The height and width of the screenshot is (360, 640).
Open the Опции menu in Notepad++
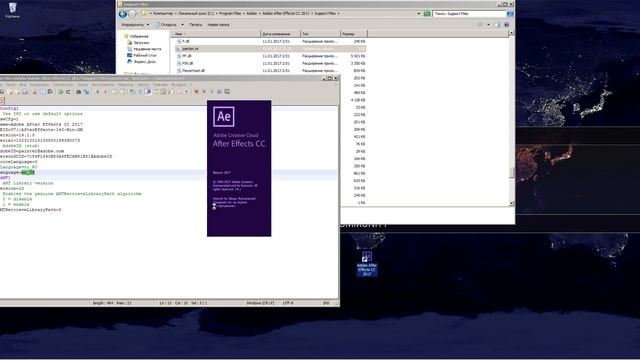point(82,85)
